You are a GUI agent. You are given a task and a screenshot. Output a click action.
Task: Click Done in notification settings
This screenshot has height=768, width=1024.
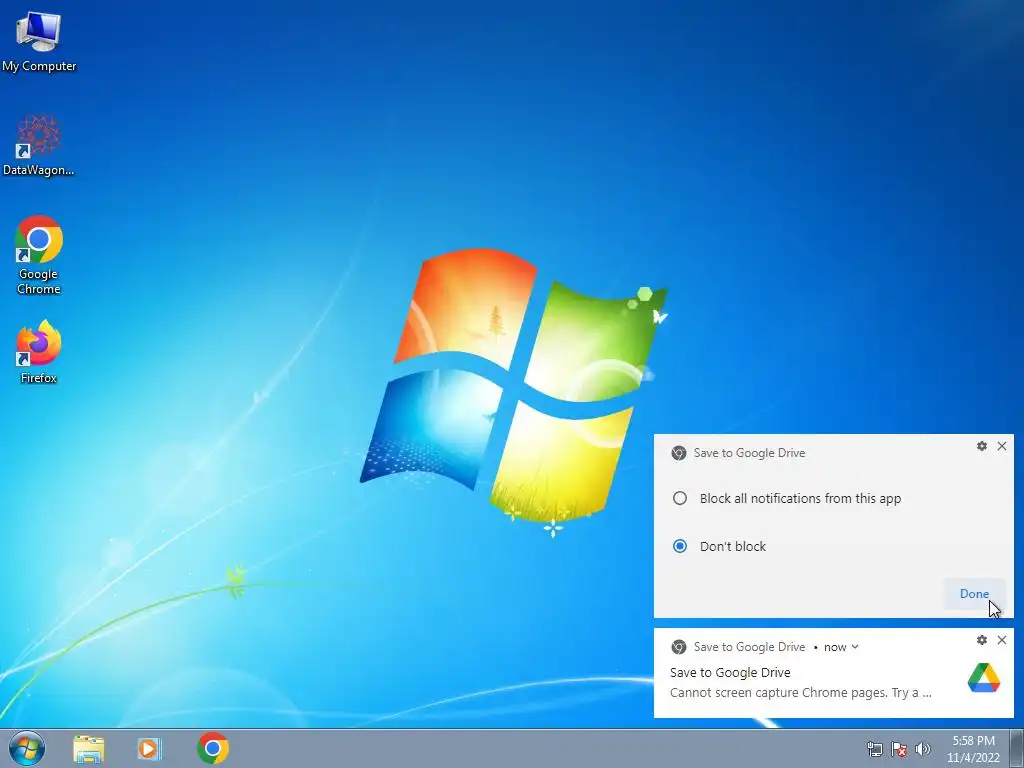click(x=974, y=594)
